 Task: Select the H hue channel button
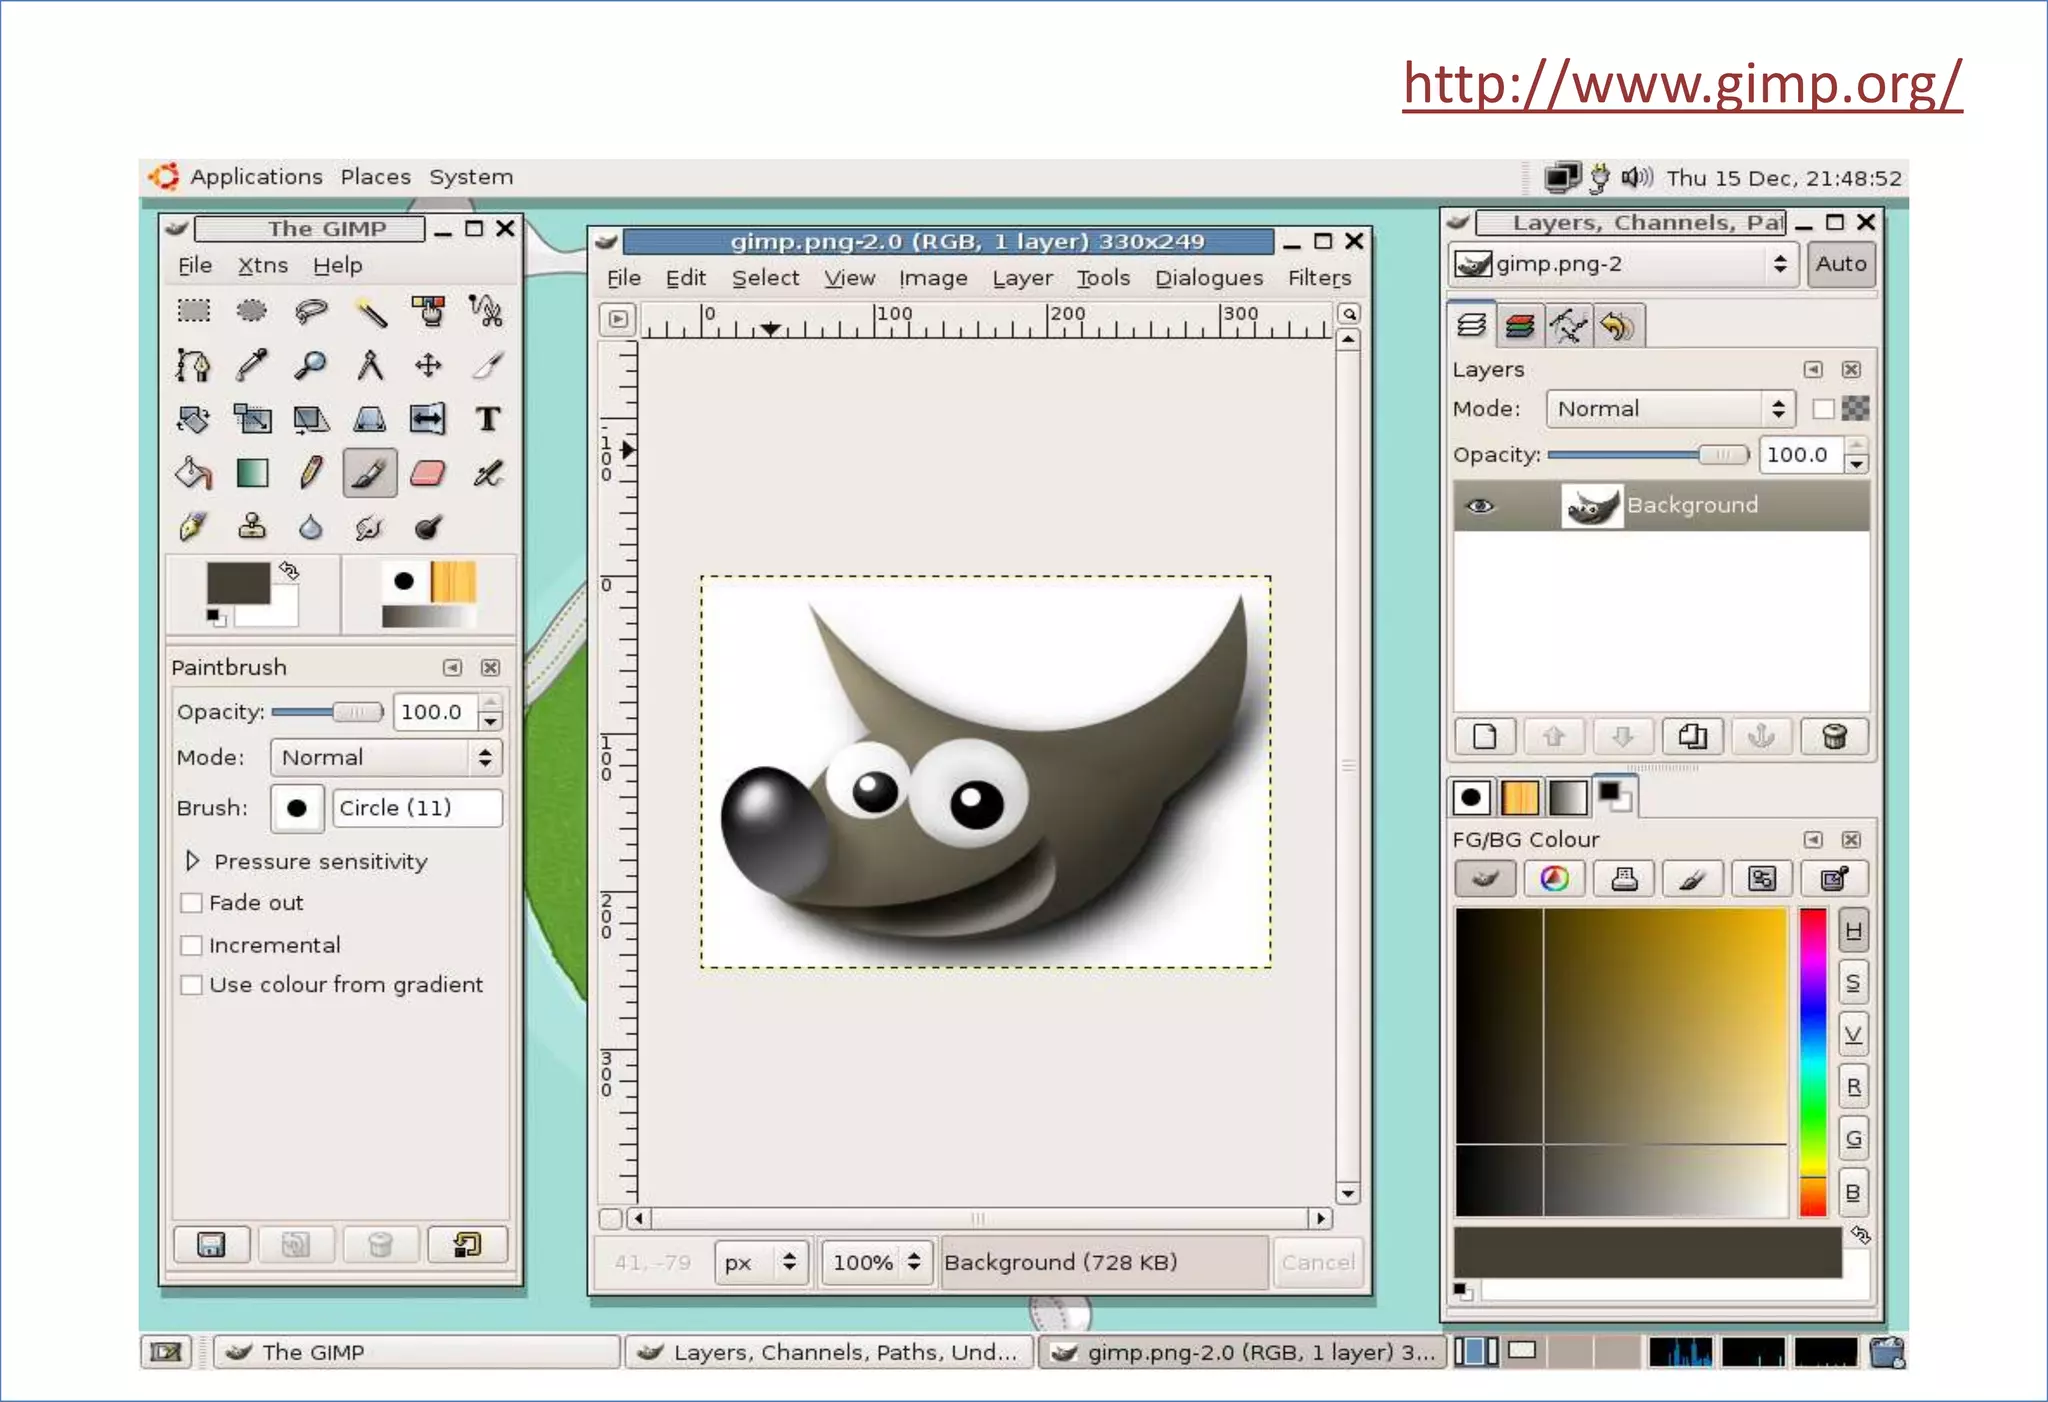1853,931
